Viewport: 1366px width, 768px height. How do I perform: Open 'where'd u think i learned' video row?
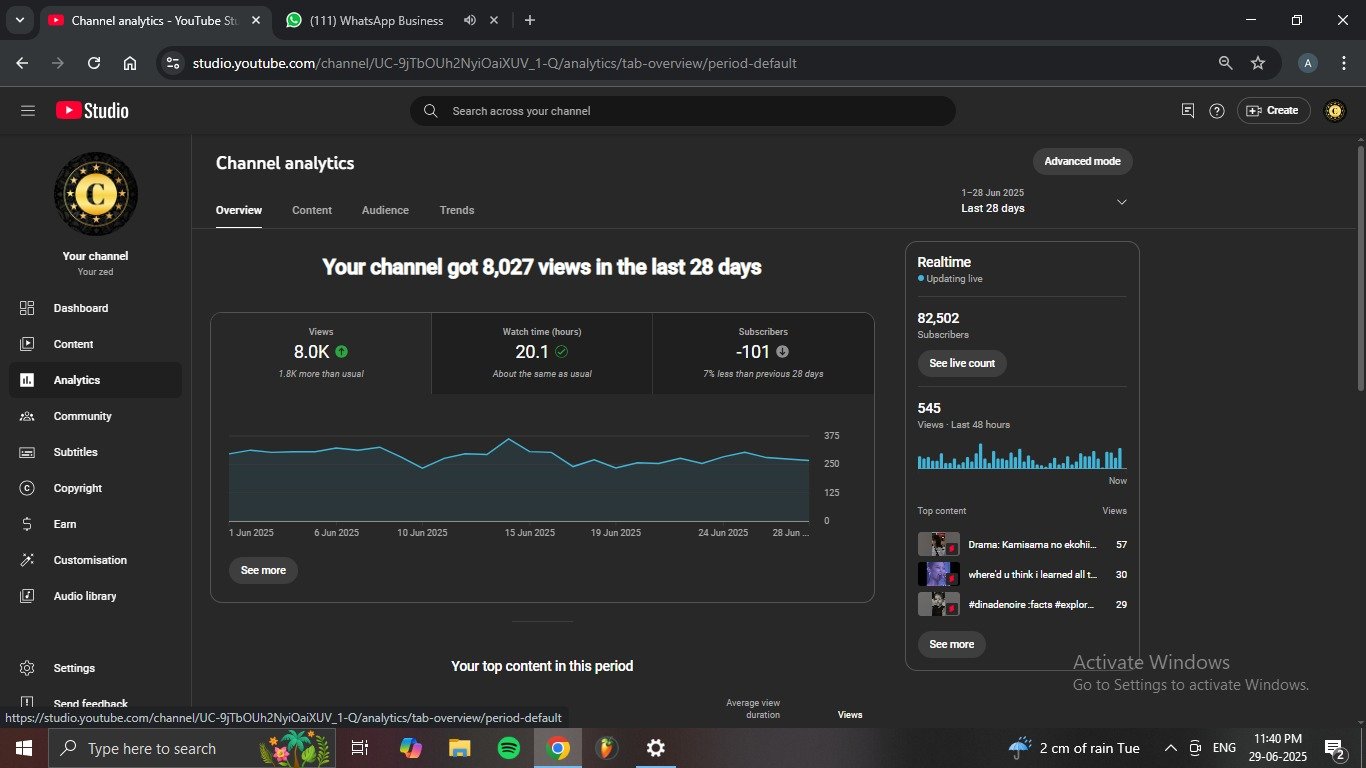pyautogui.click(x=1022, y=575)
